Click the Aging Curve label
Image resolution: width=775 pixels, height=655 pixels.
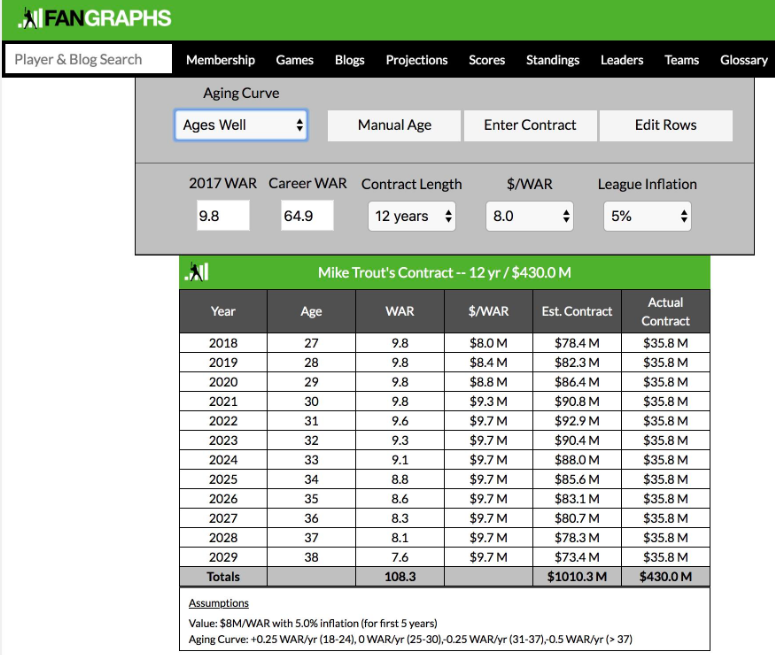[241, 93]
